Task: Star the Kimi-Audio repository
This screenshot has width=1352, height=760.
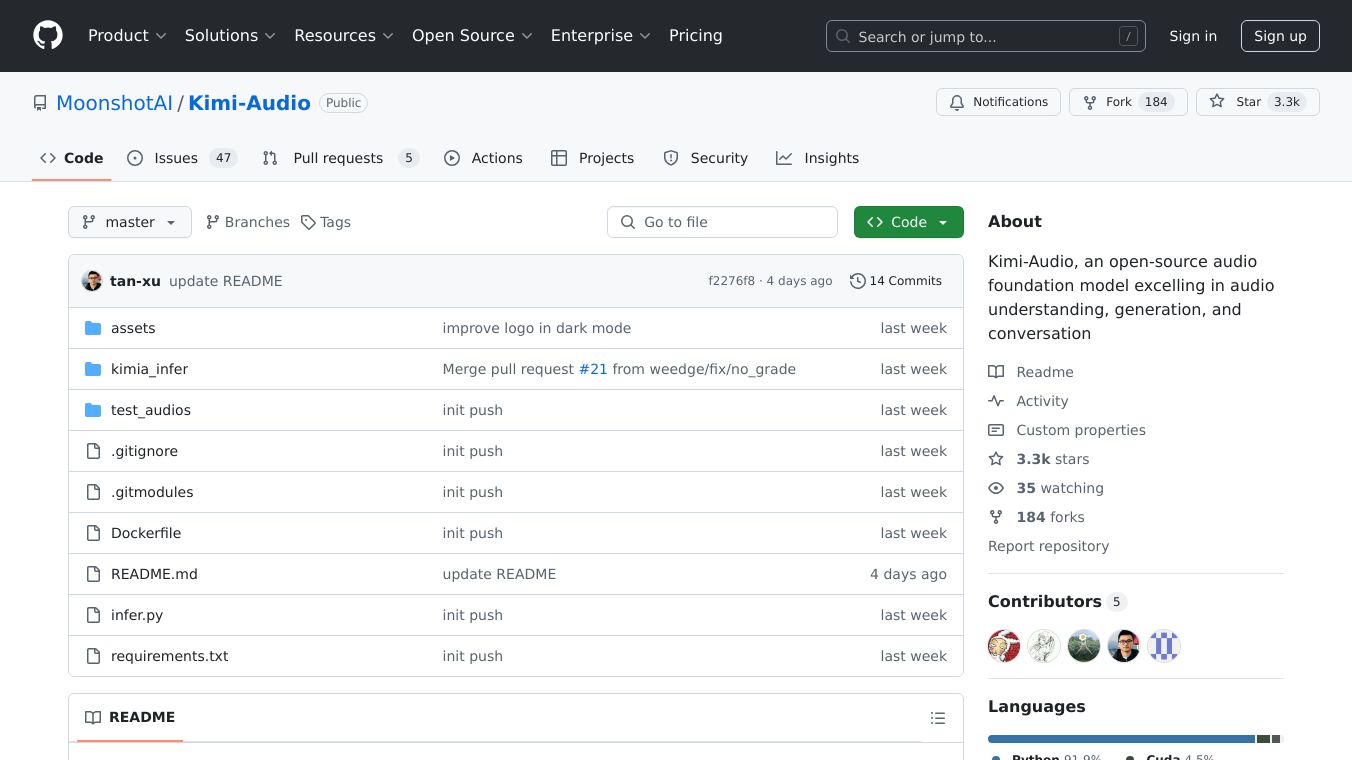Action: click(1237, 102)
